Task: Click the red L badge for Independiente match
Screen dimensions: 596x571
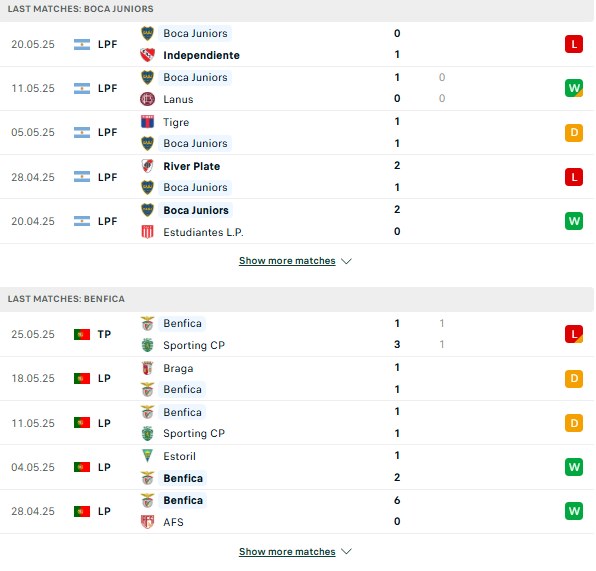Action: pos(574,44)
